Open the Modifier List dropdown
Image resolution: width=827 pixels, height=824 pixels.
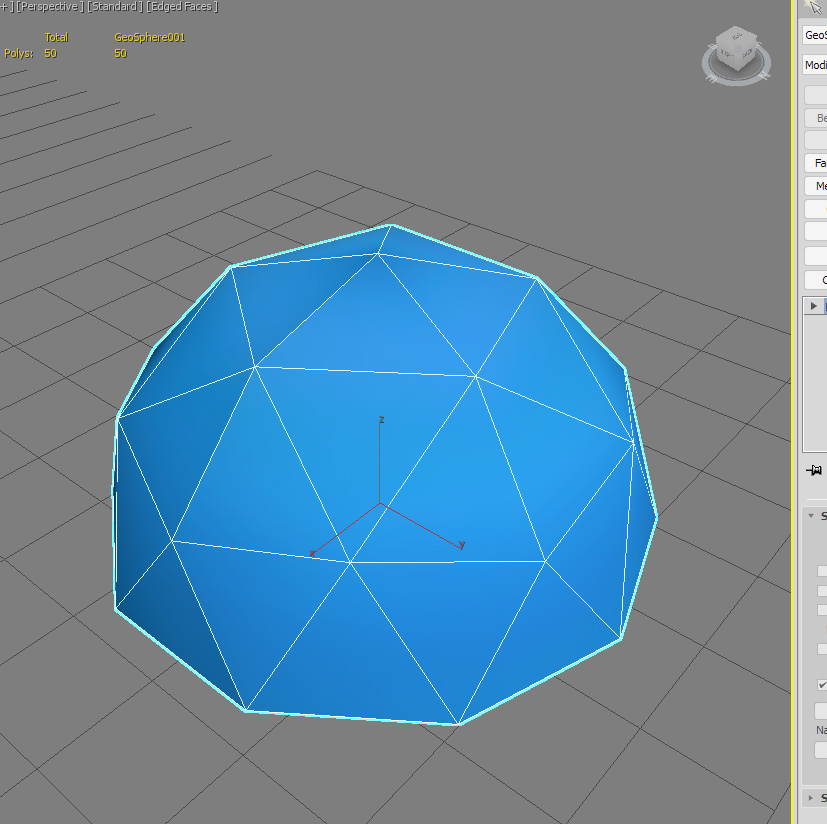point(815,64)
